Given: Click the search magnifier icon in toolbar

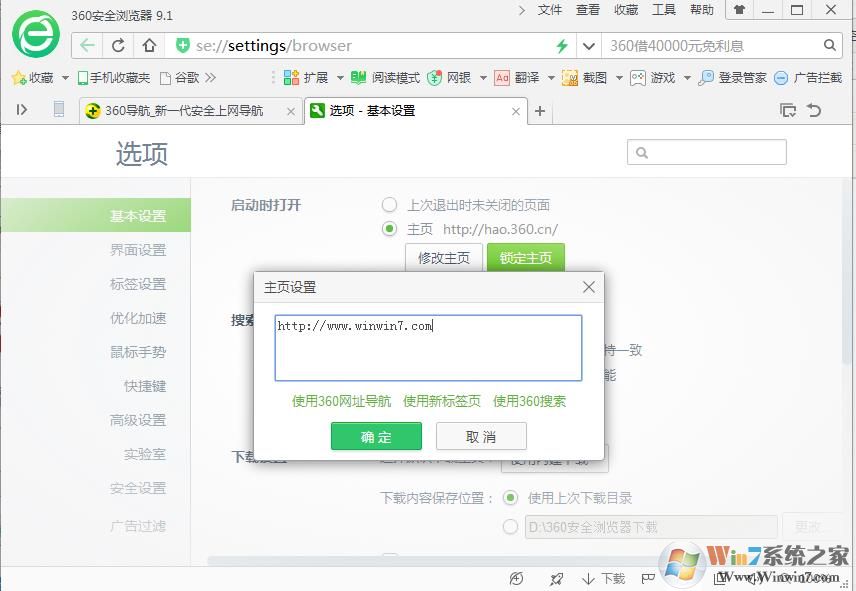Looking at the screenshot, I should [x=830, y=46].
